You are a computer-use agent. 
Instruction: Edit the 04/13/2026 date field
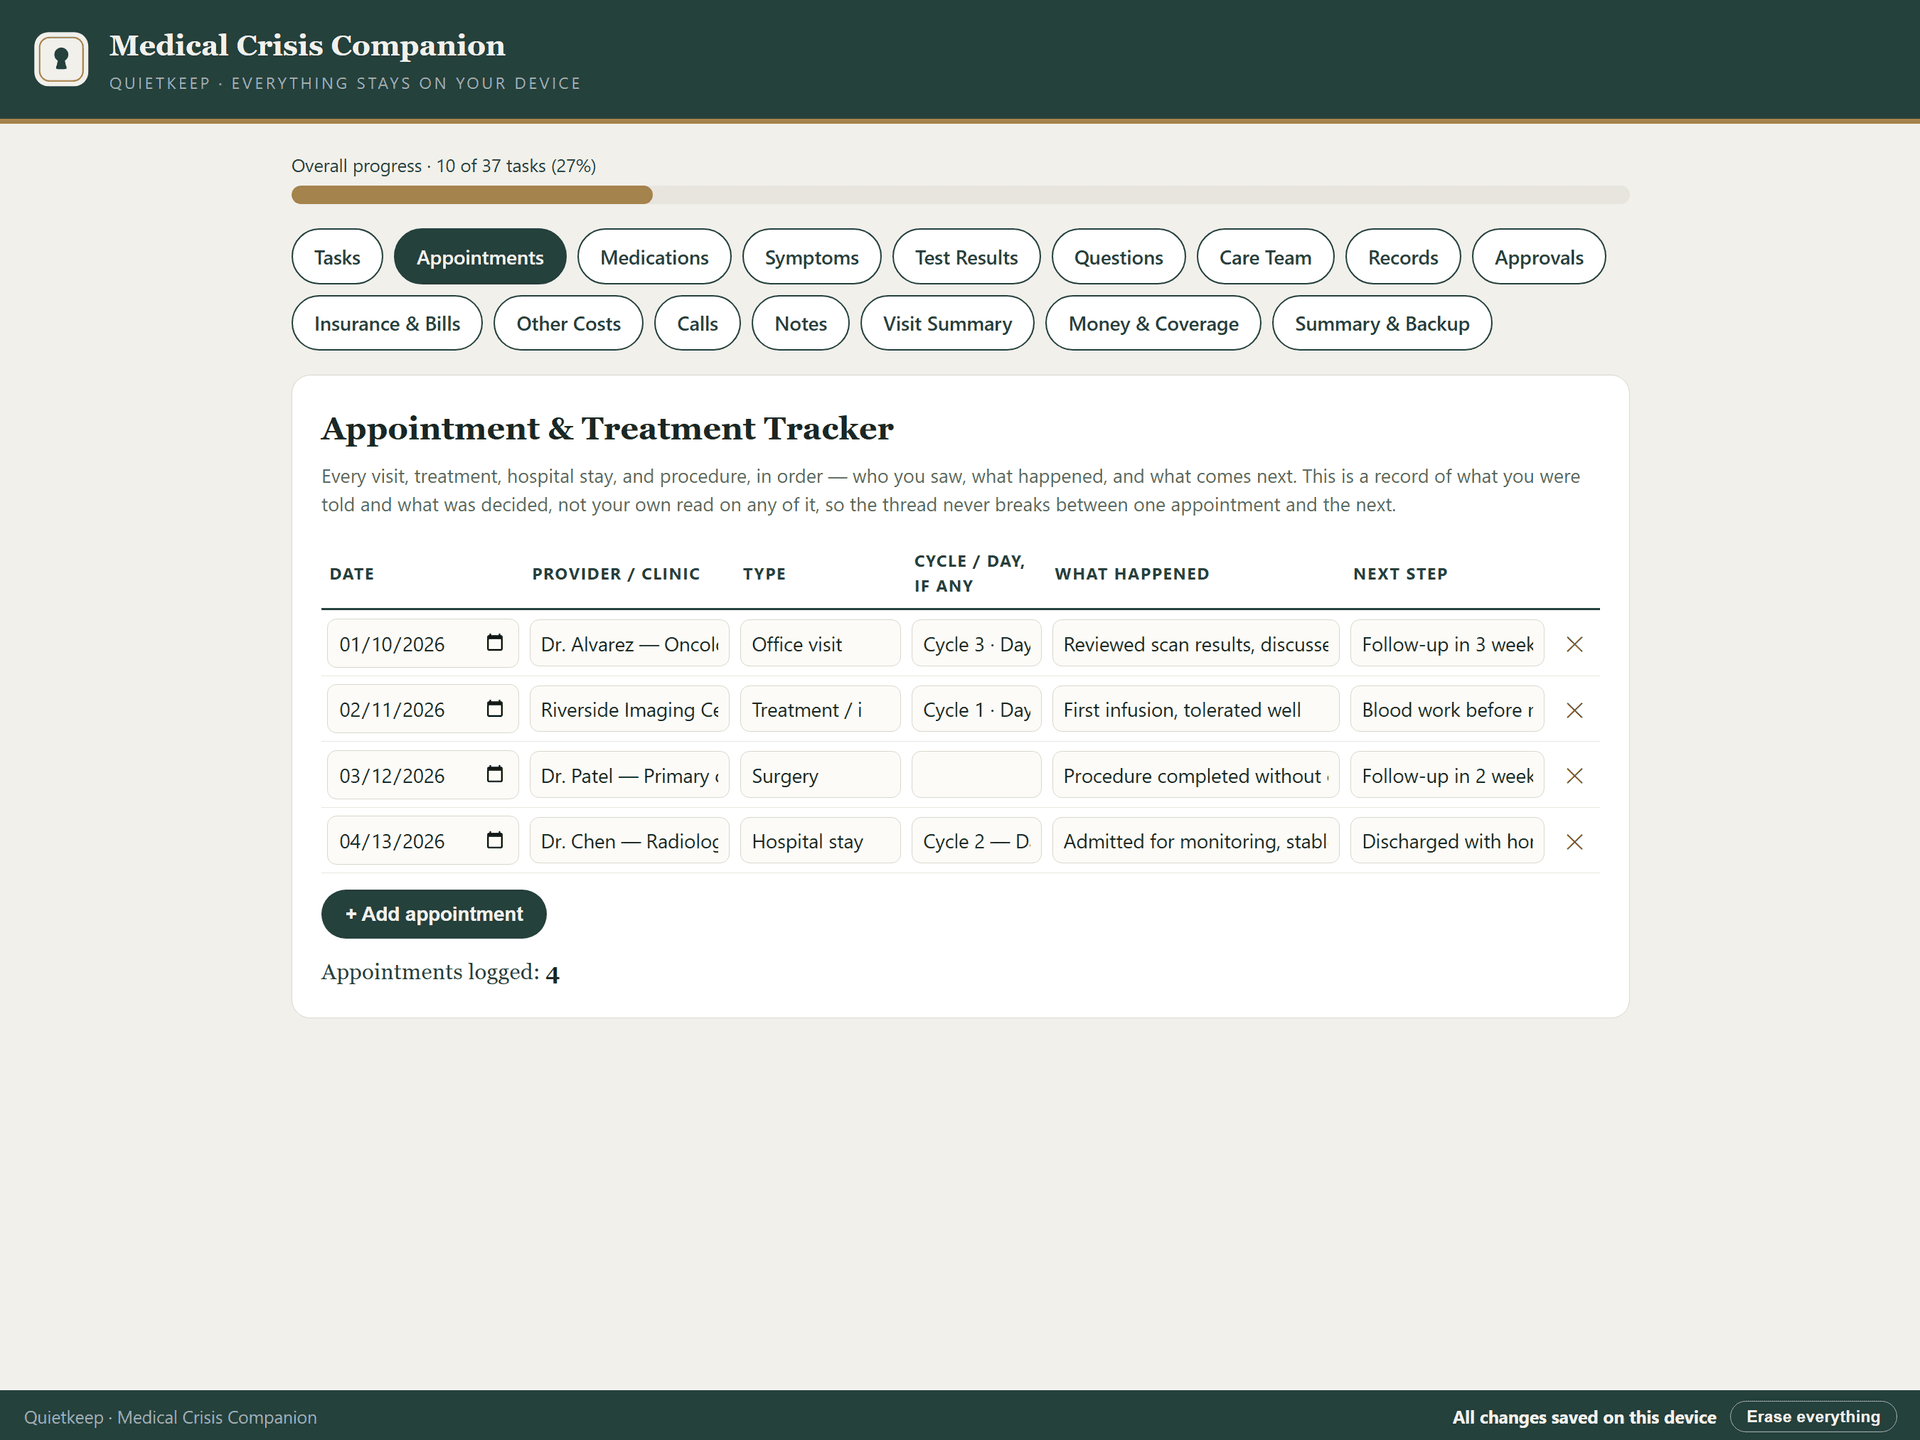(422, 842)
